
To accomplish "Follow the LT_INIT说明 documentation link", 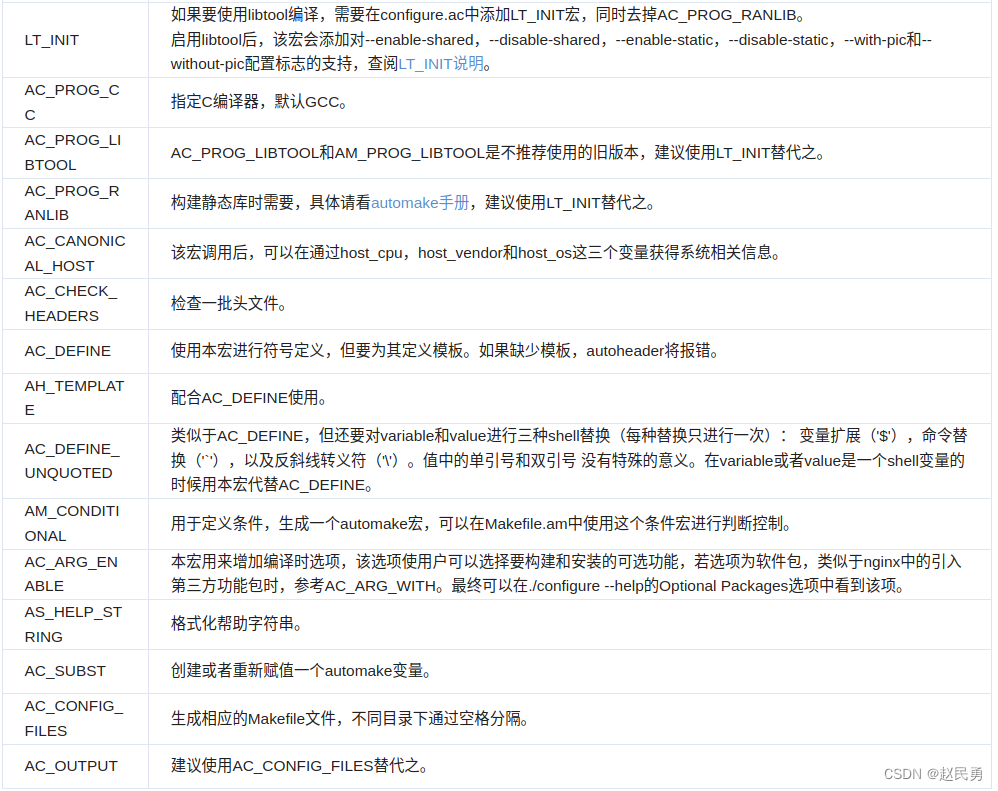I will pyautogui.click(x=439, y=63).
